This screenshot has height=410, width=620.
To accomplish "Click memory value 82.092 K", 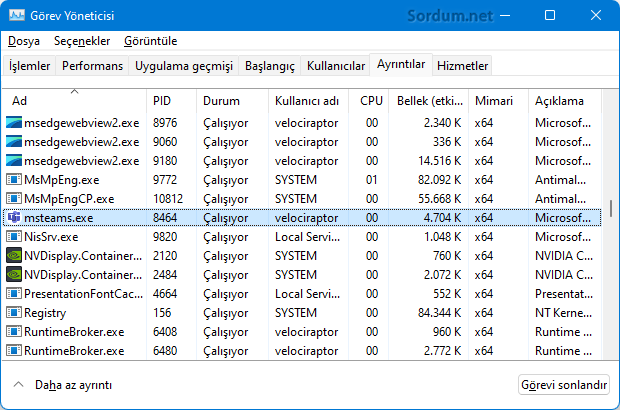I will pos(440,180).
